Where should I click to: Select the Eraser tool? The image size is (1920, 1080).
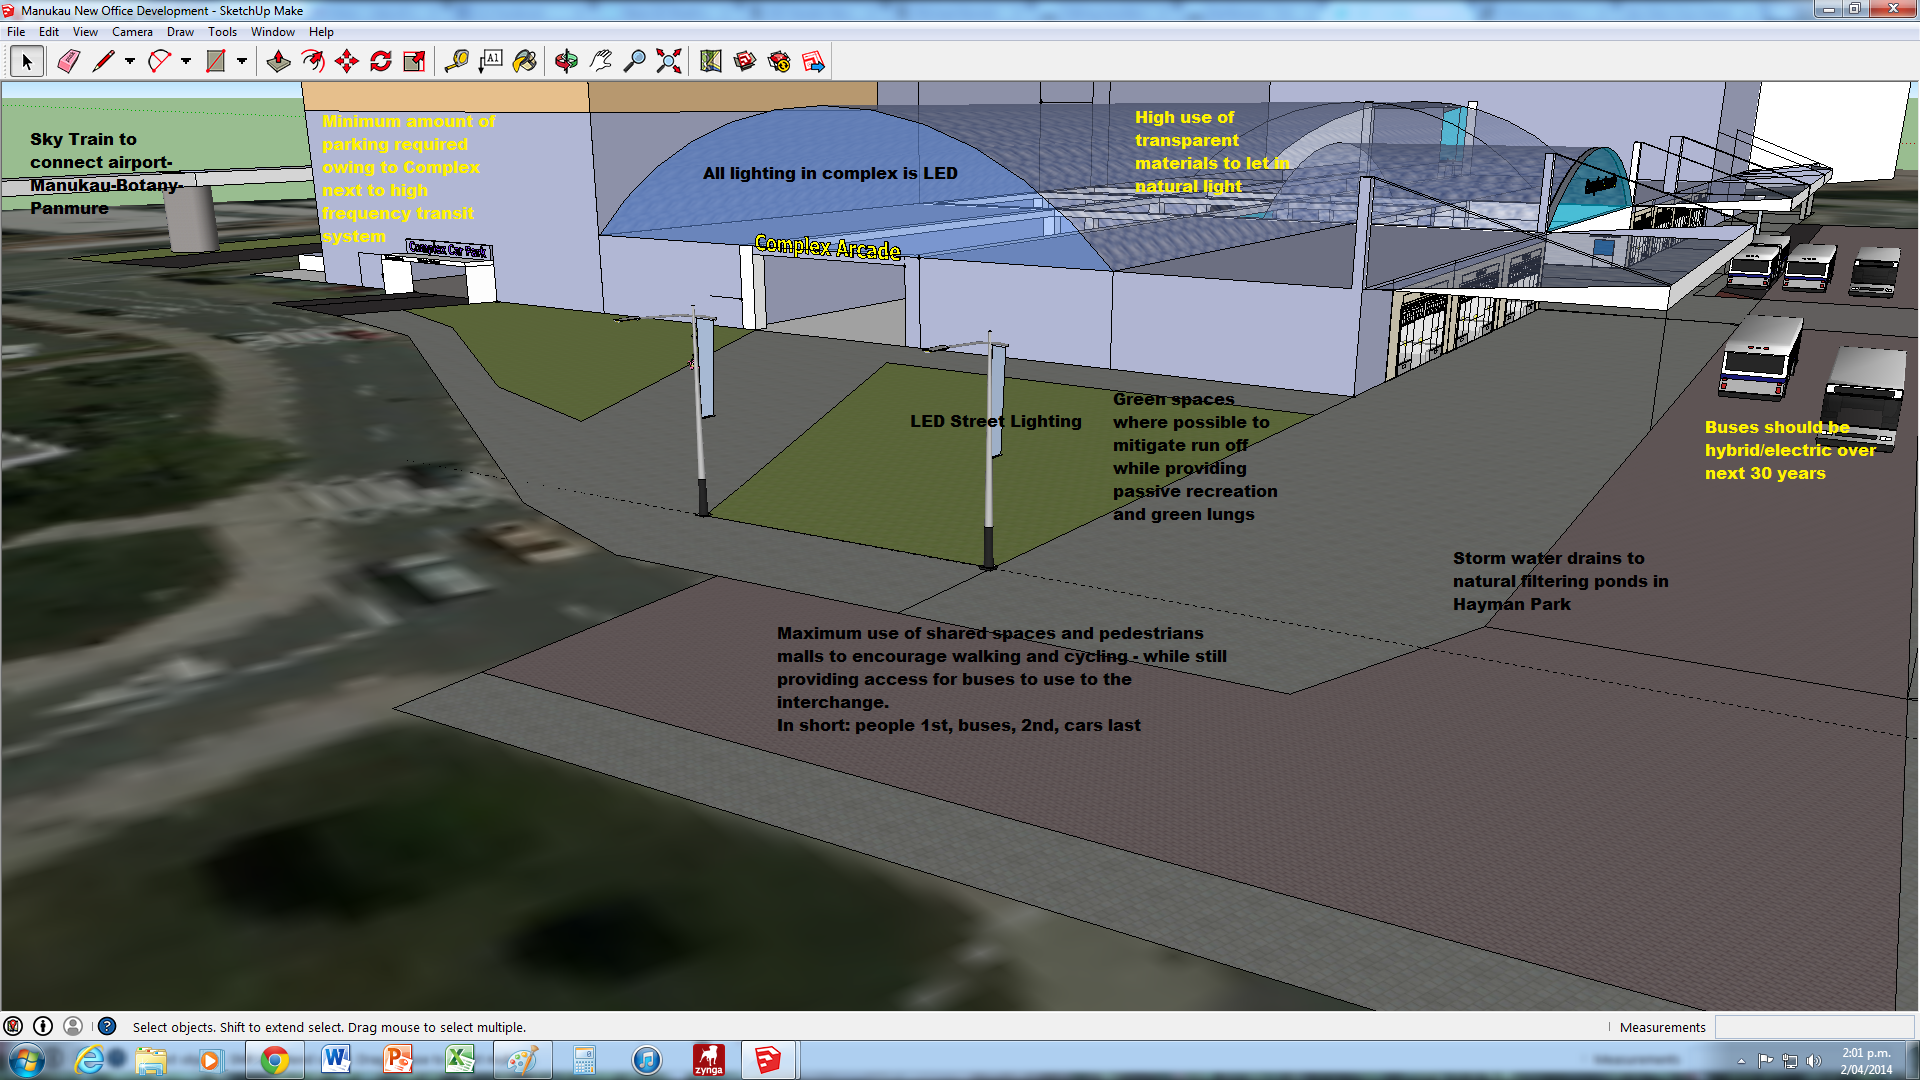[68, 61]
